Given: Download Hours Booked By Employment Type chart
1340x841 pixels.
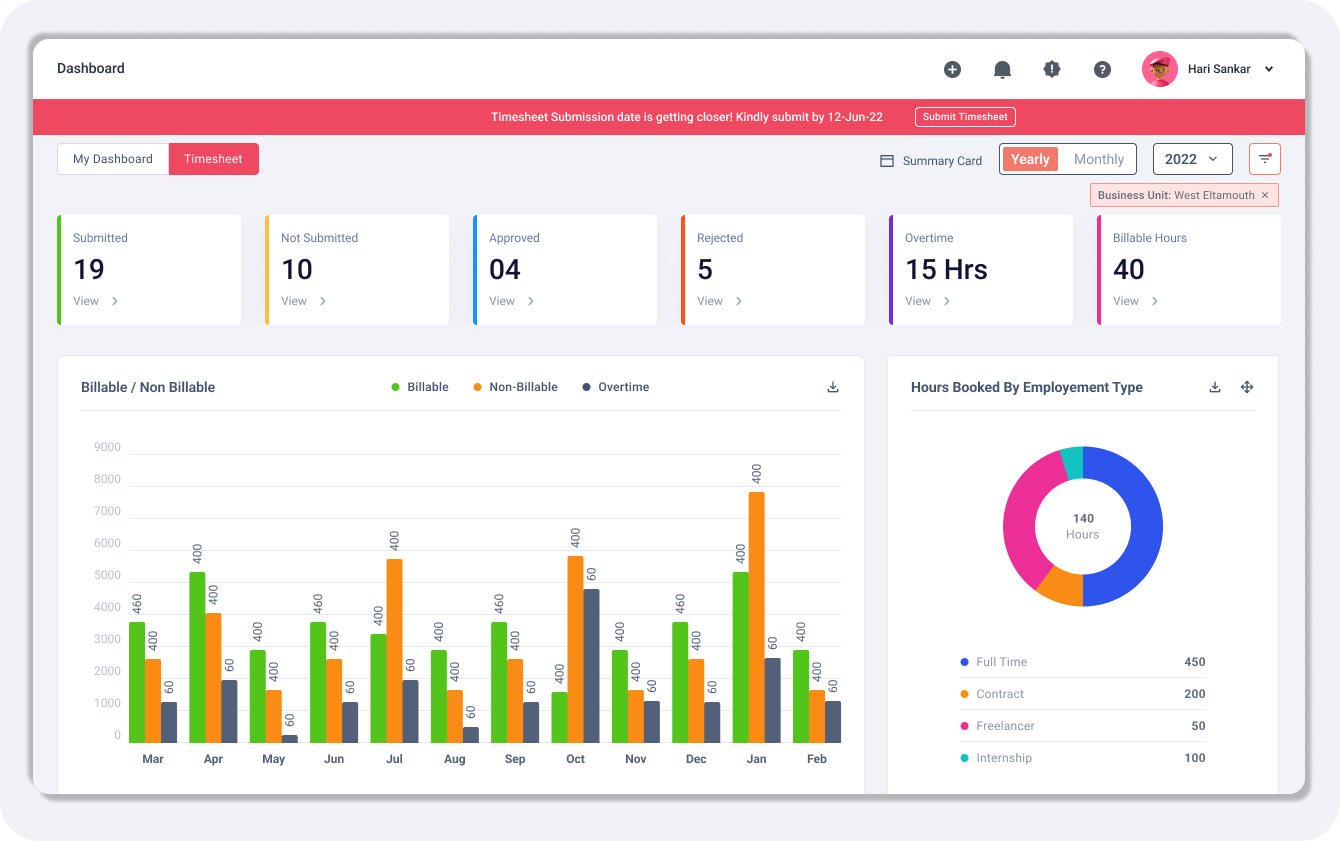Looking at the screenshot, I should coord(1215,387).
